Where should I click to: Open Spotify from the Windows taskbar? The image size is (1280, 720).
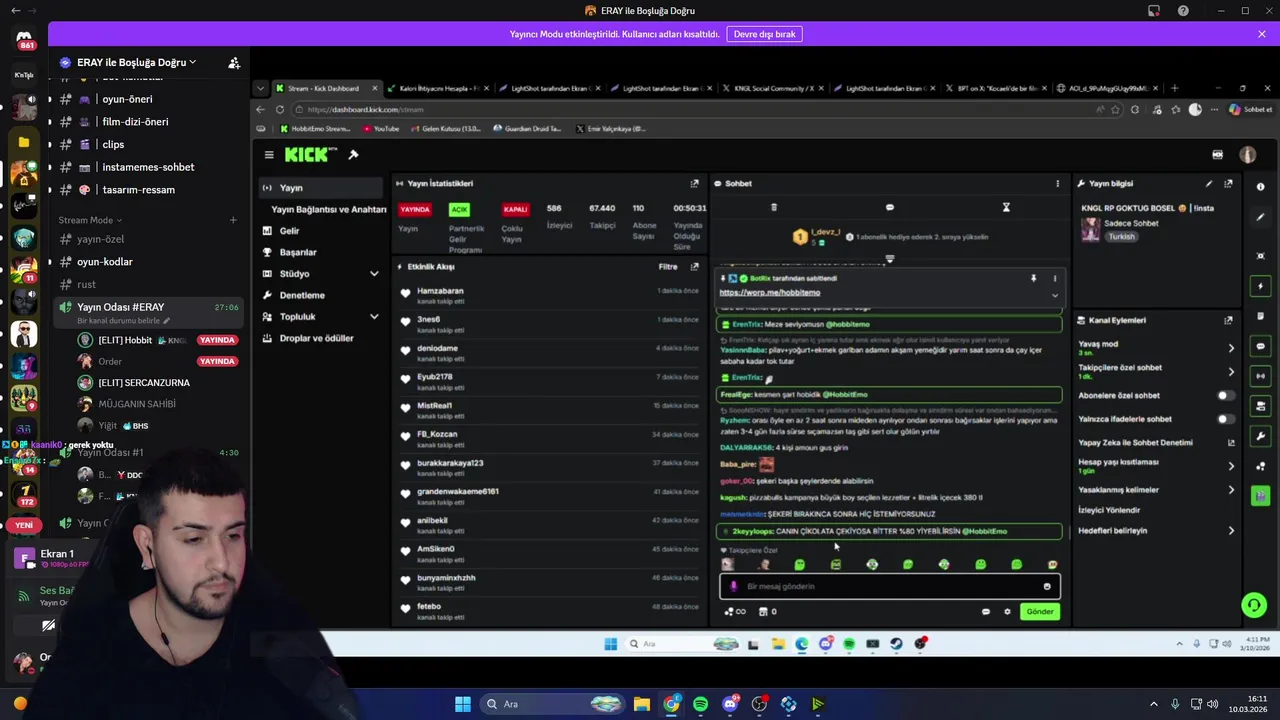pyautogui.click(x=700, y=704)
